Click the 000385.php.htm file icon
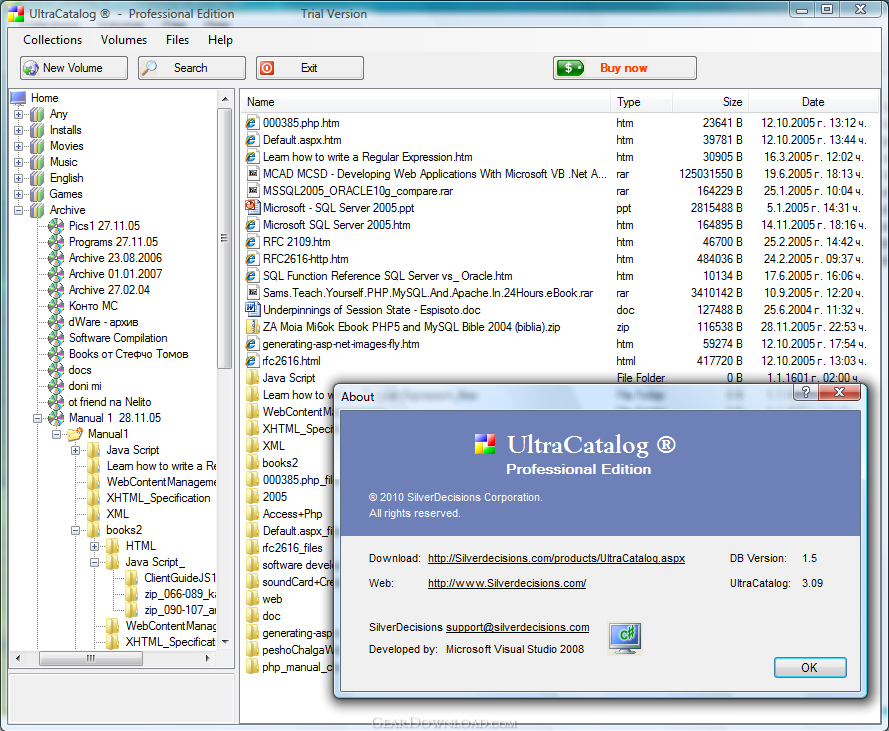Viewport: 889px width, 731px height. coord(252,123)
